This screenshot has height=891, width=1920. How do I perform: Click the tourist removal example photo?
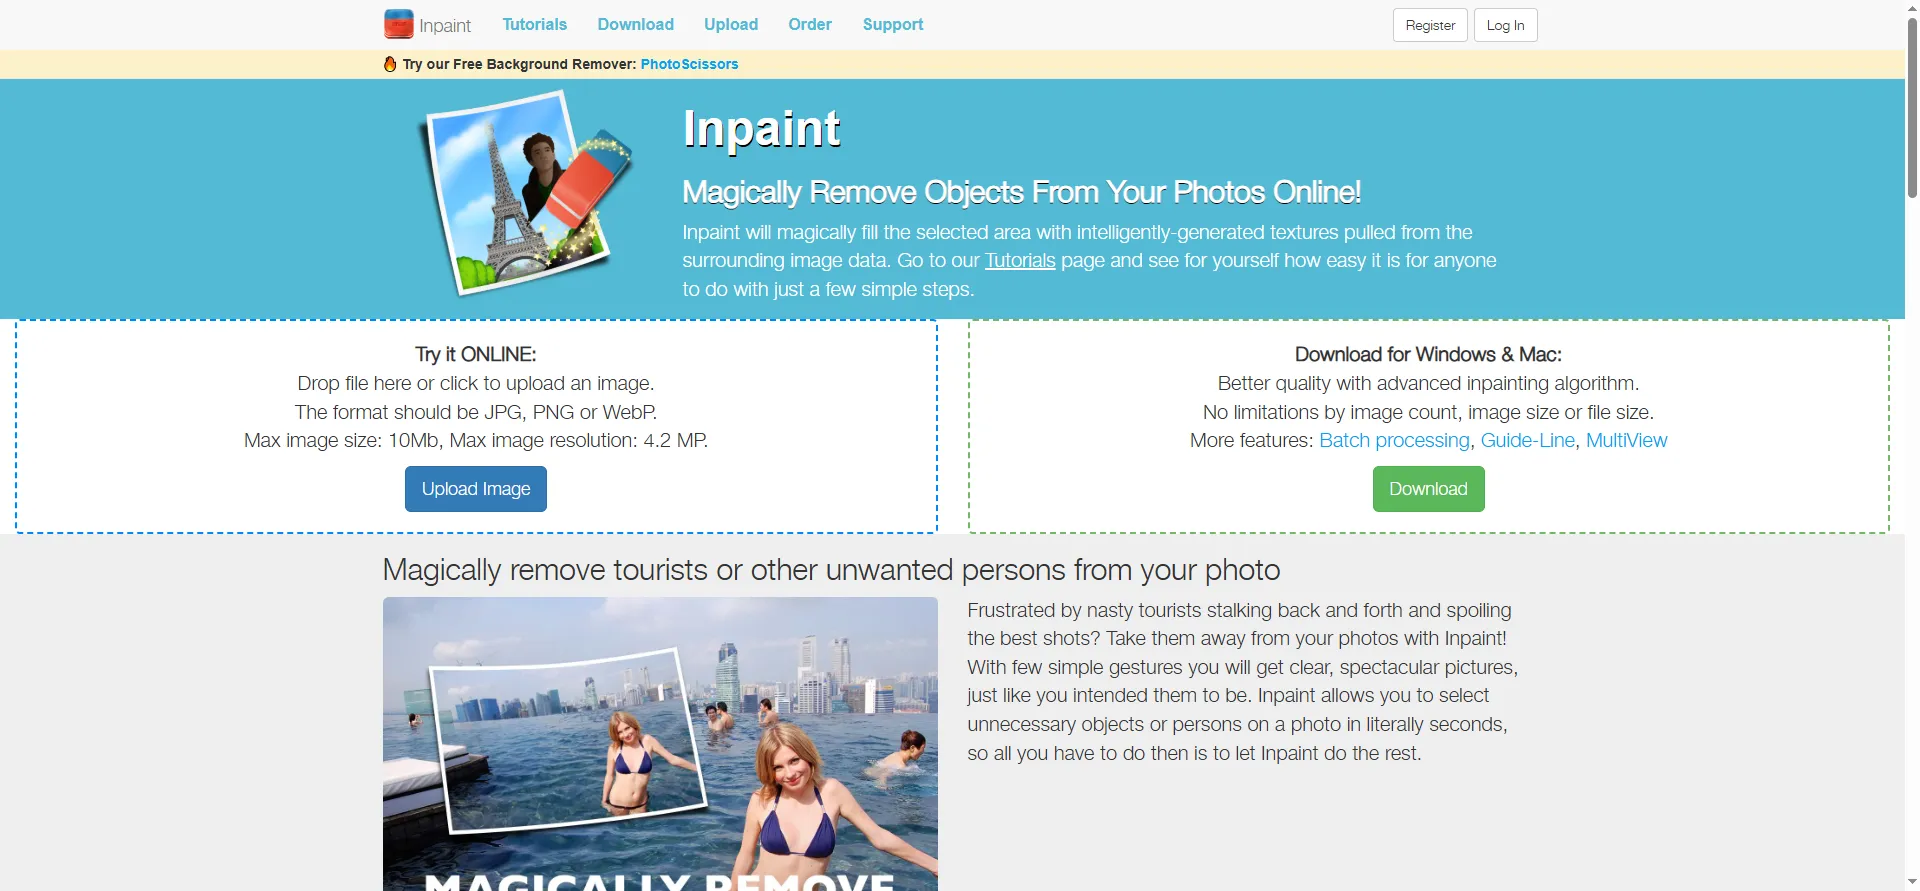coord(660,744)
